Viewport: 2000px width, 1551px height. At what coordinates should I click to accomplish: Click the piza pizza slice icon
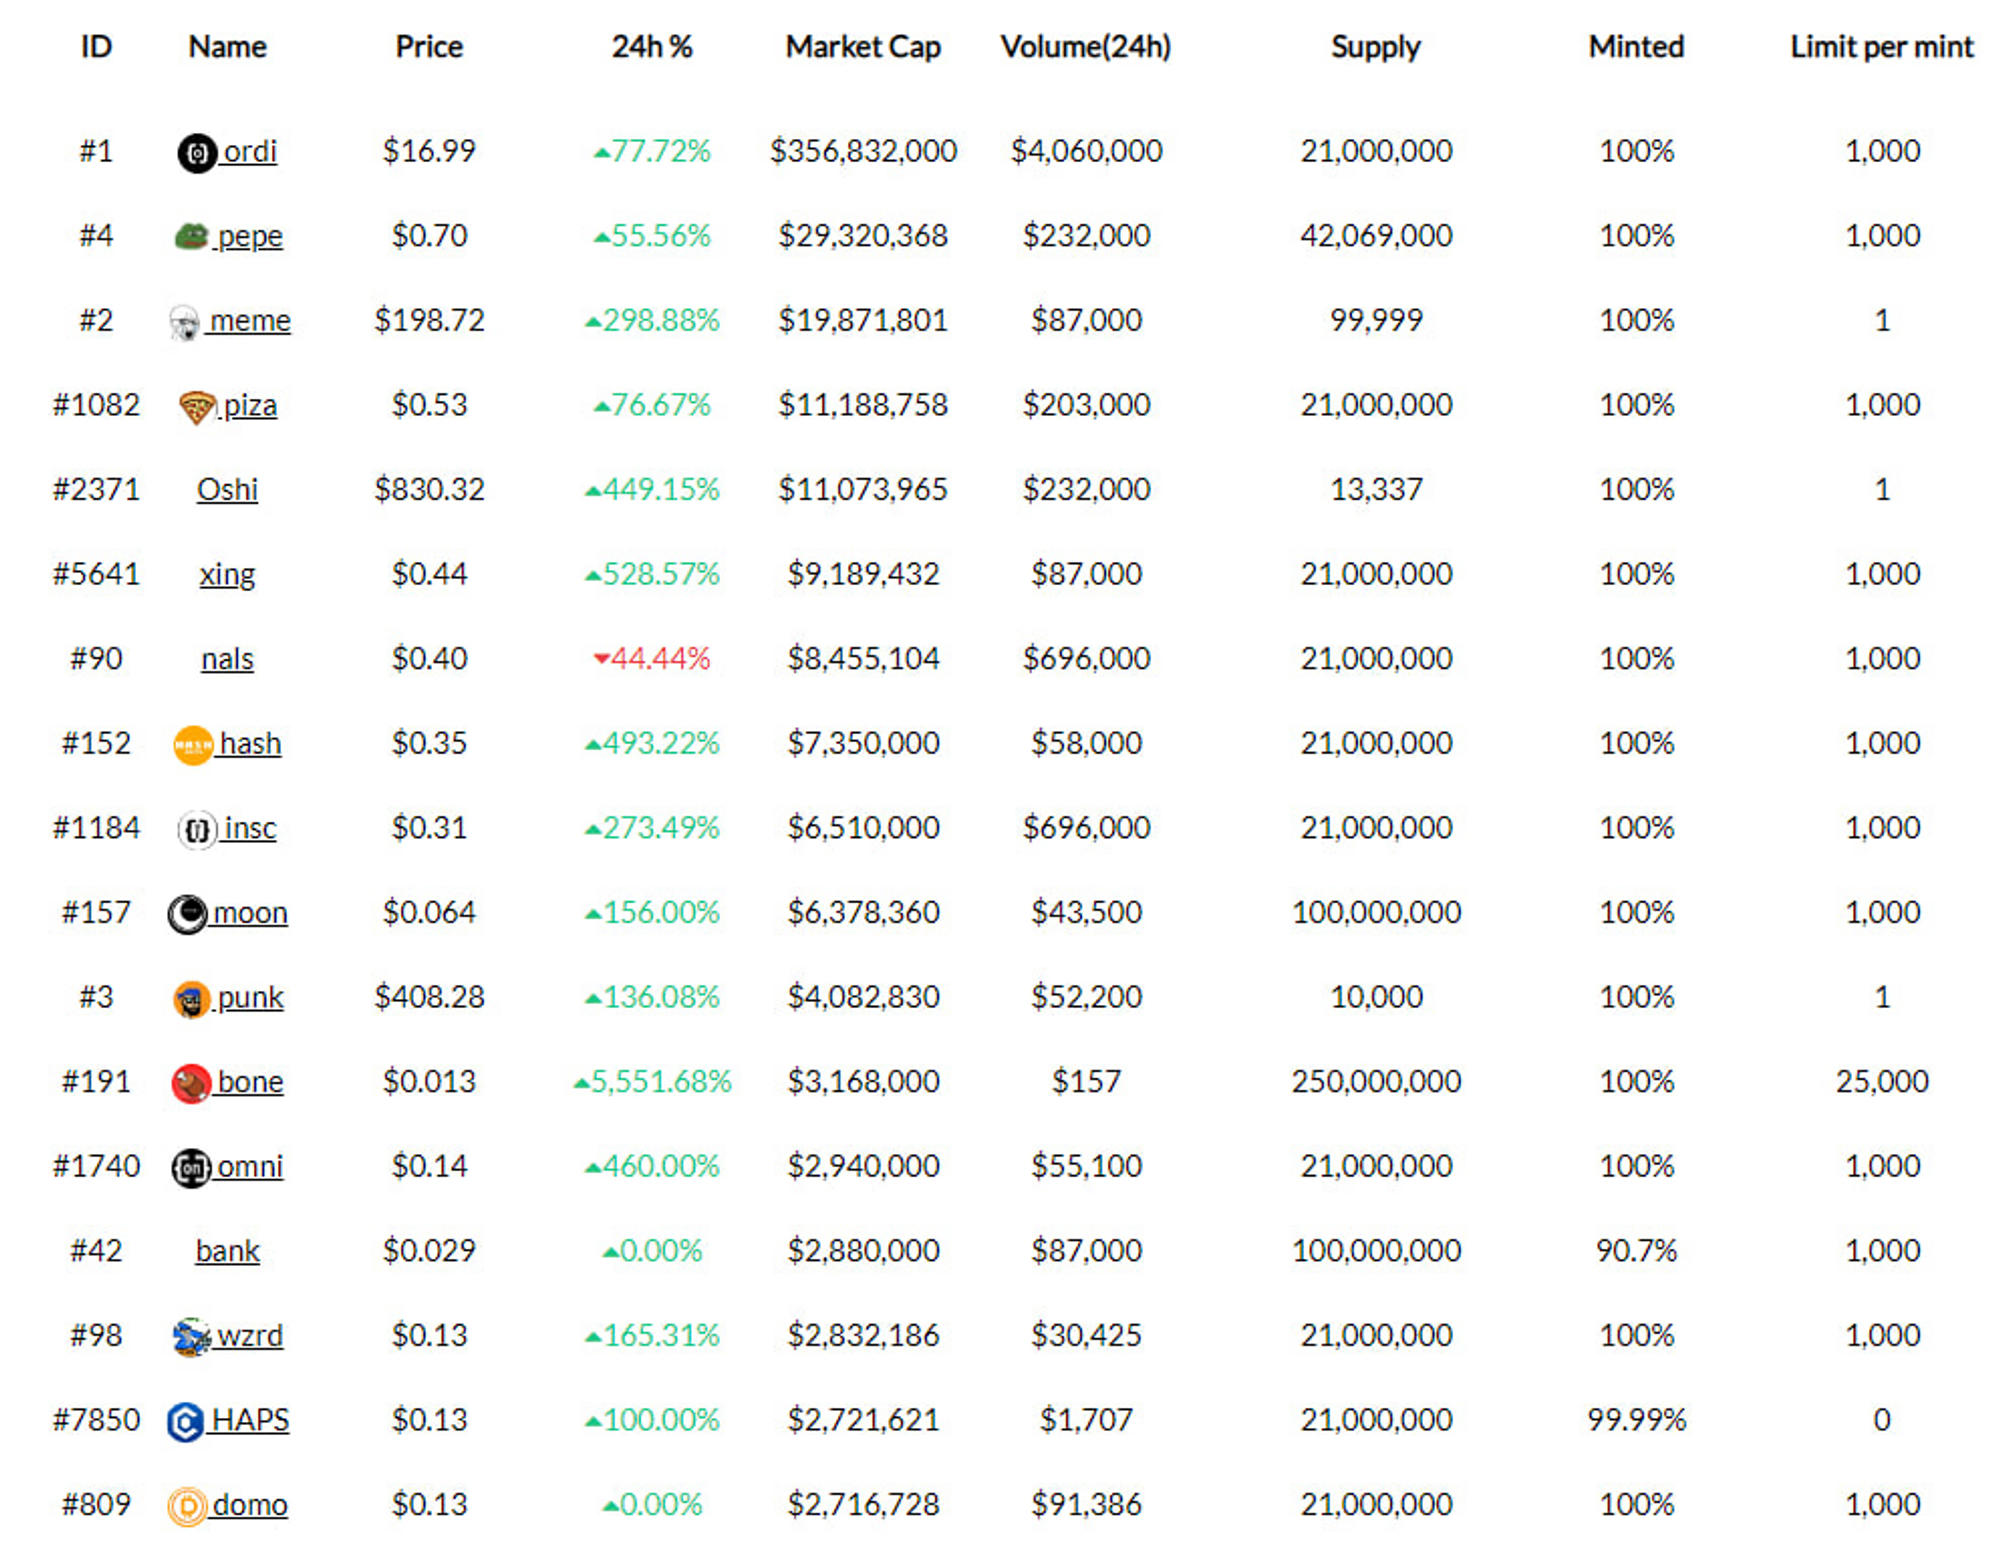pyautogui.click(x=197, y=407)
